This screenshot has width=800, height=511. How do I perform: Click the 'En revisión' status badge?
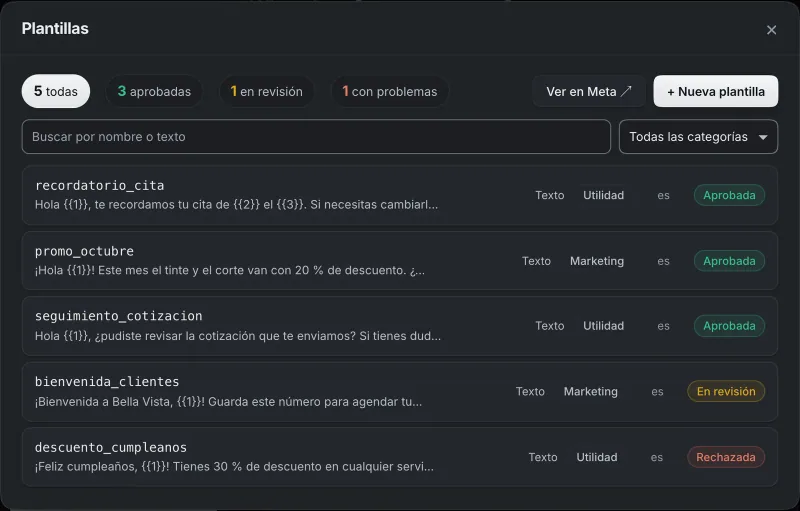click(726, 392)
